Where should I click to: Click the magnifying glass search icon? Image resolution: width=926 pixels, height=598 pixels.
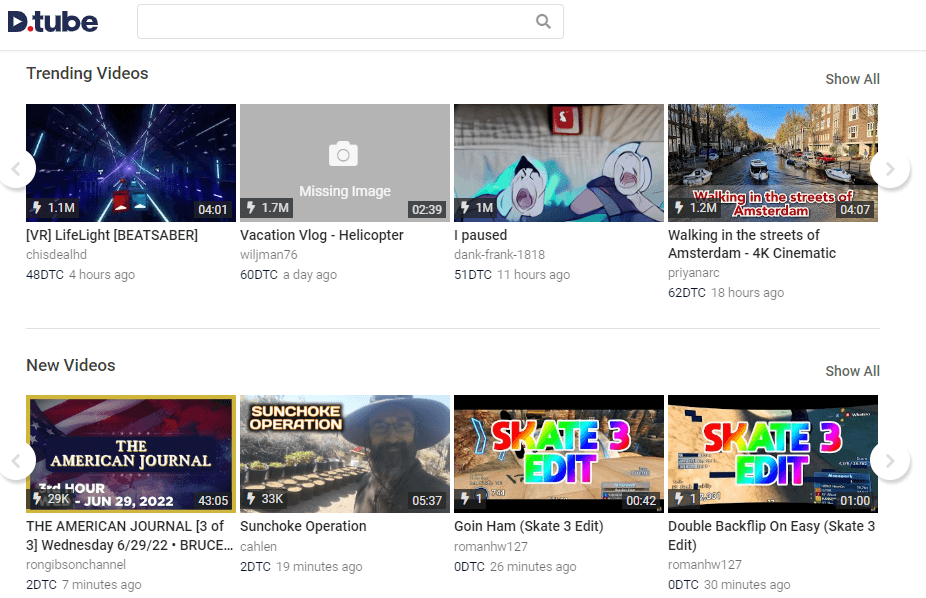(x=543, y=21)
